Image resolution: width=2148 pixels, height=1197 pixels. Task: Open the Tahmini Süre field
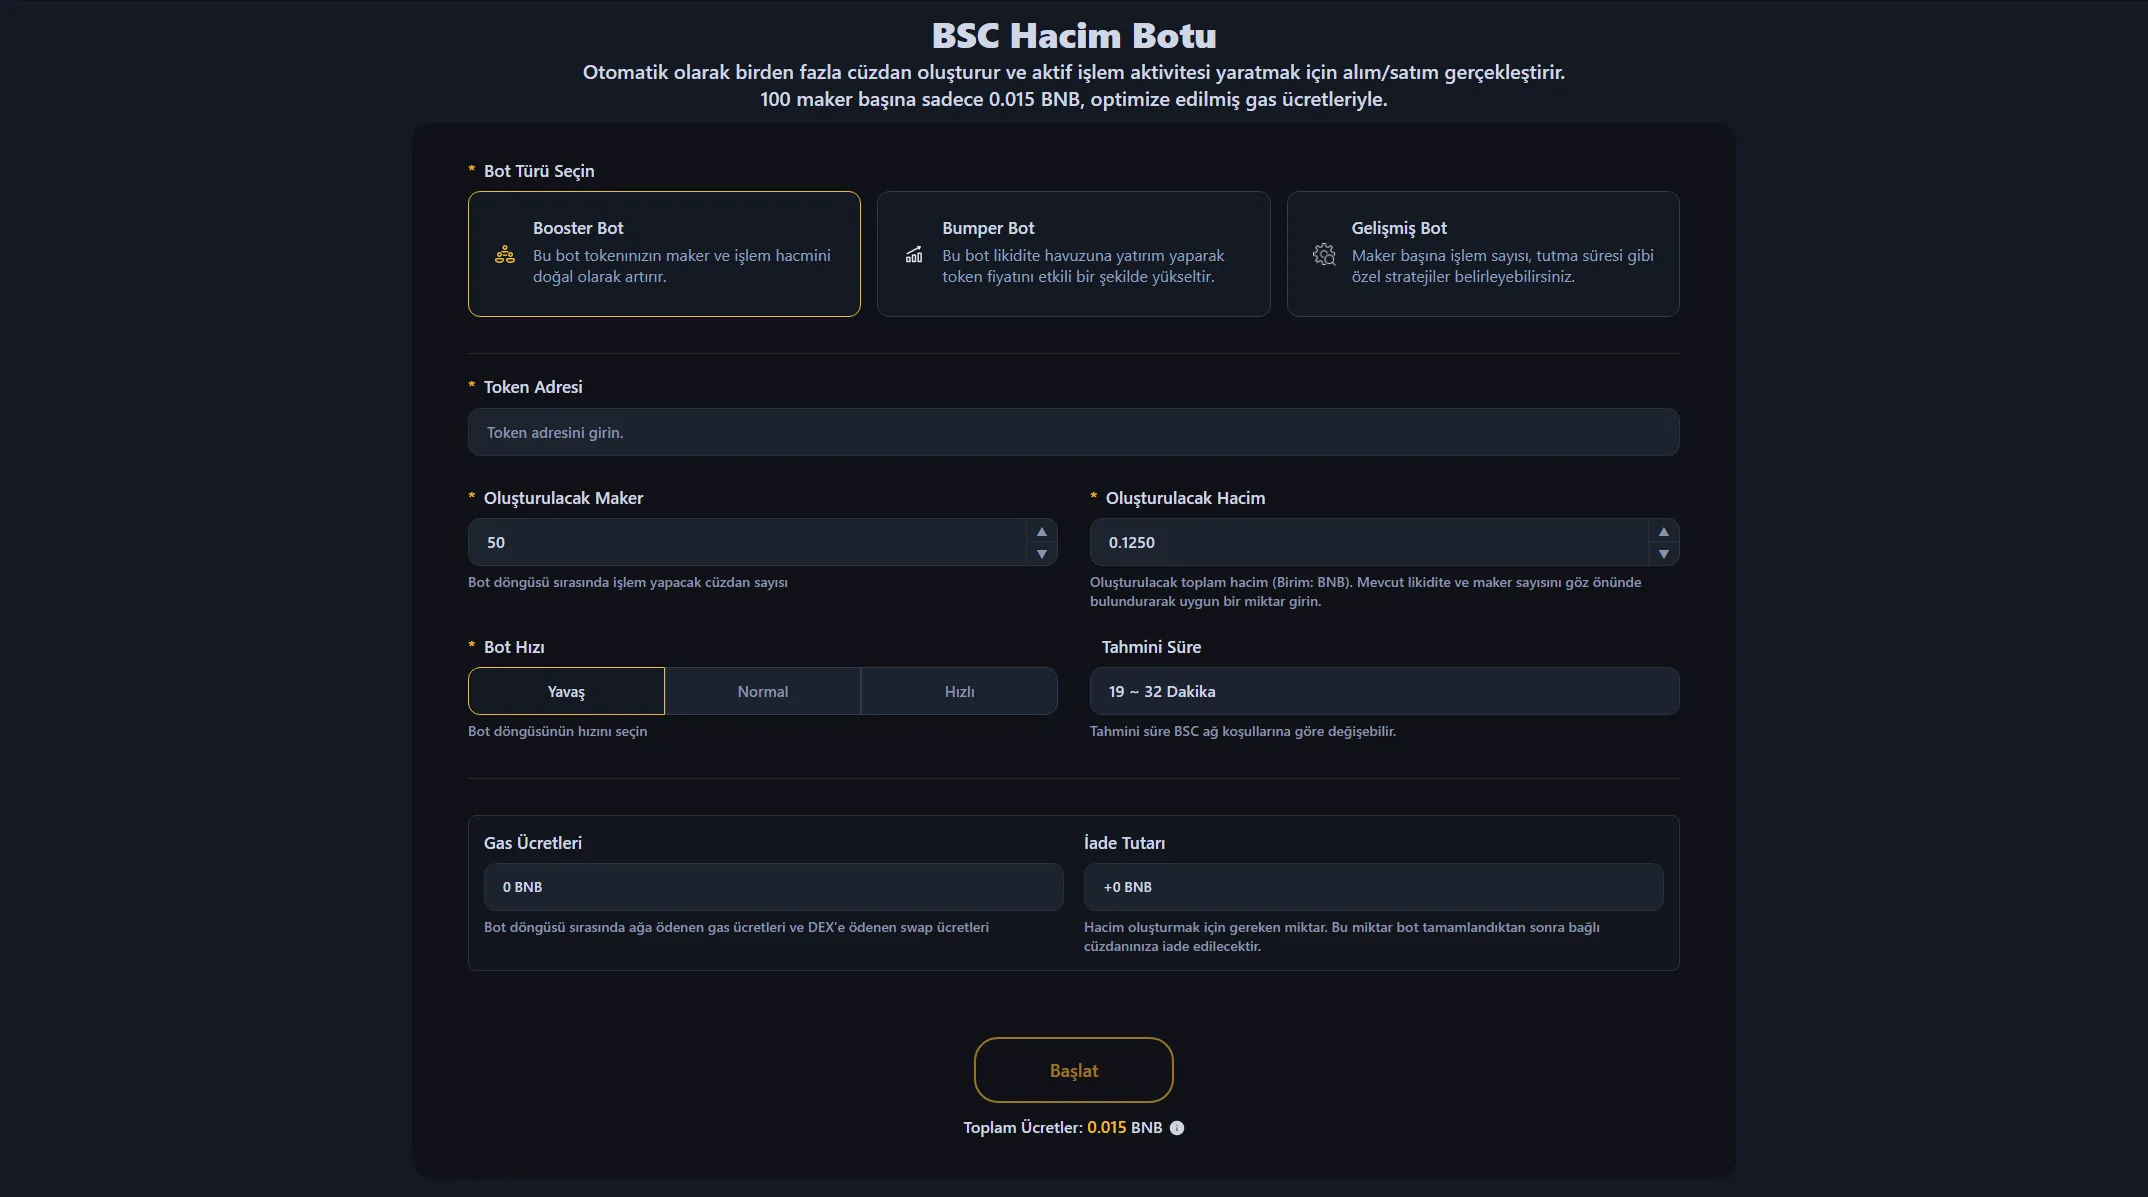point(1383,691)
